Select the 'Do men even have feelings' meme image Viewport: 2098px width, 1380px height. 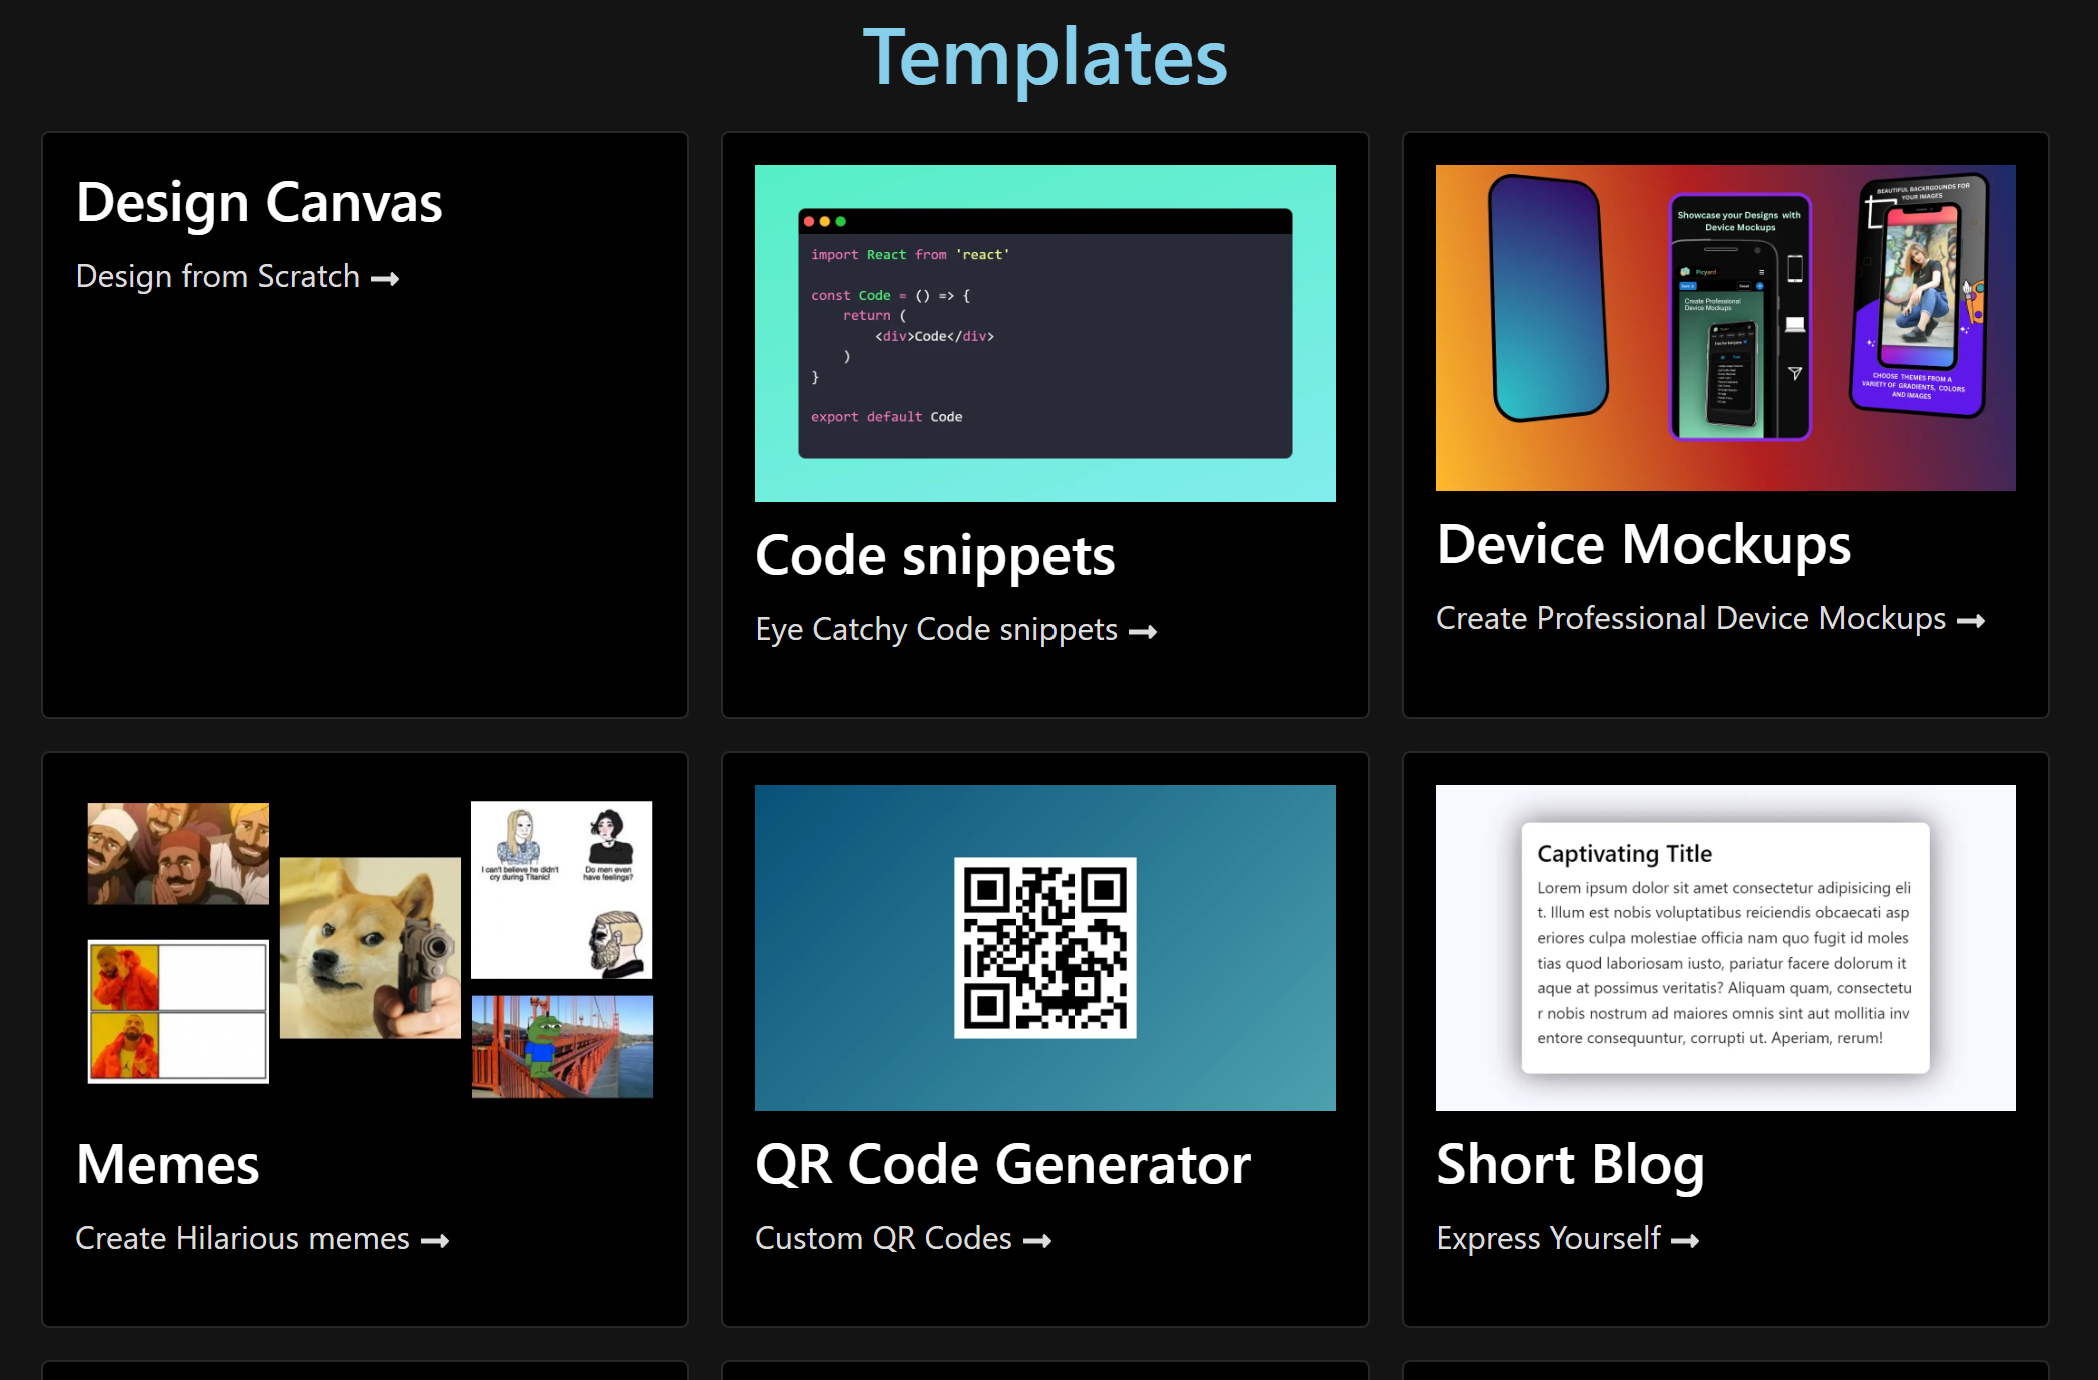(x=562, y=889)
